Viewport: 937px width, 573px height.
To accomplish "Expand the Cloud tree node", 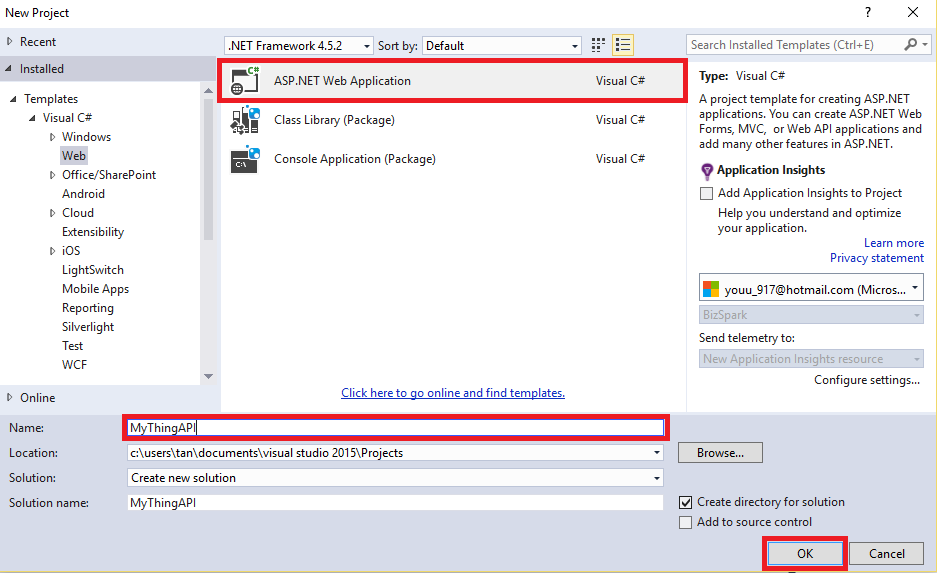I will (x=53, y=213).
